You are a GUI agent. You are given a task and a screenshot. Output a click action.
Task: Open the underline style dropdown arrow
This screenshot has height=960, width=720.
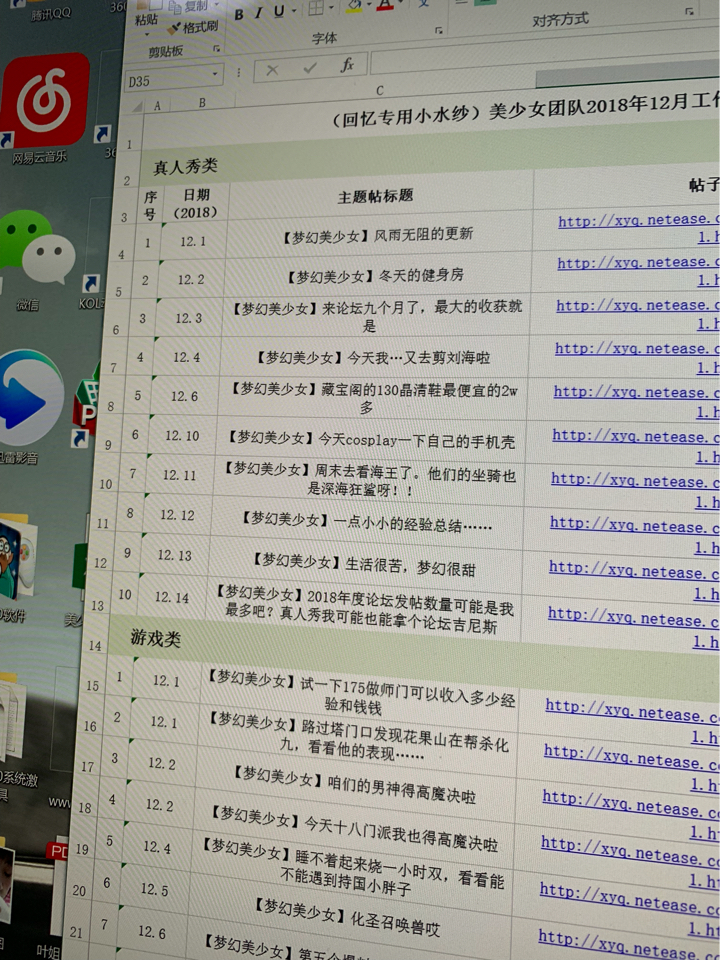pyautogui.click(x=294, y=11)
